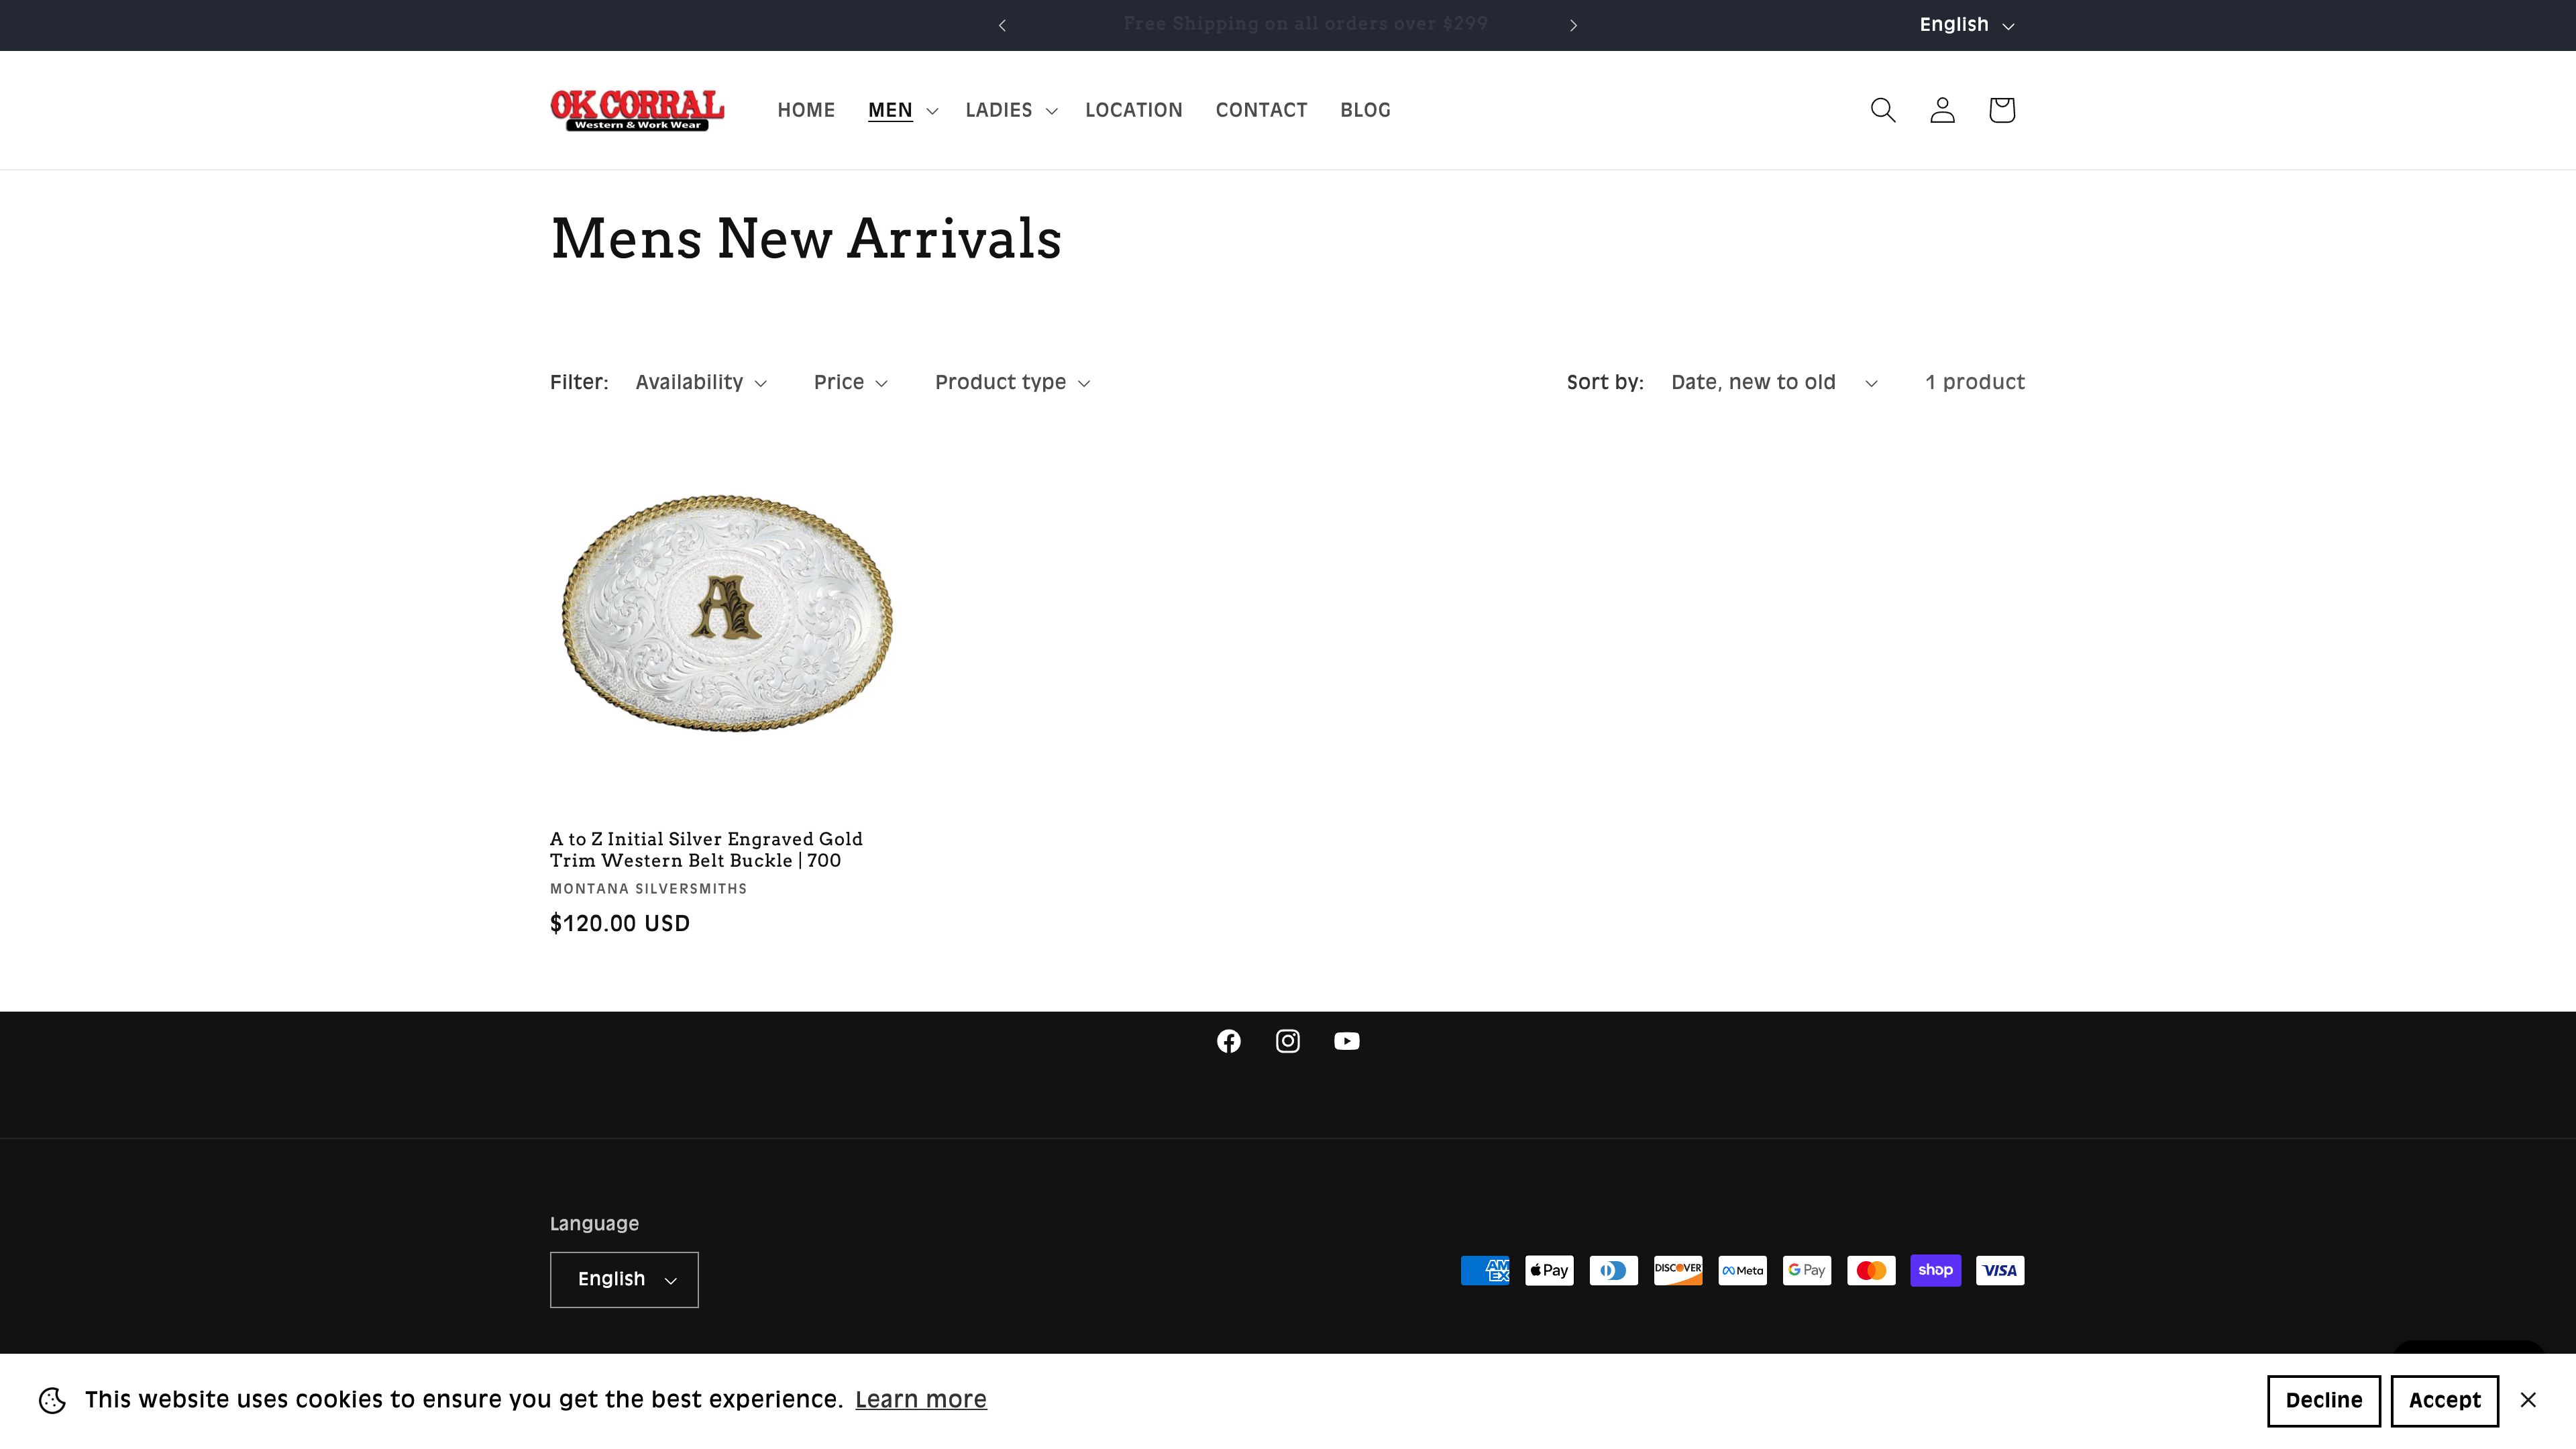Viewport: 2576px width, 1449px height.
Task: Expand the Availability filter
Action: tap(700, 382)
